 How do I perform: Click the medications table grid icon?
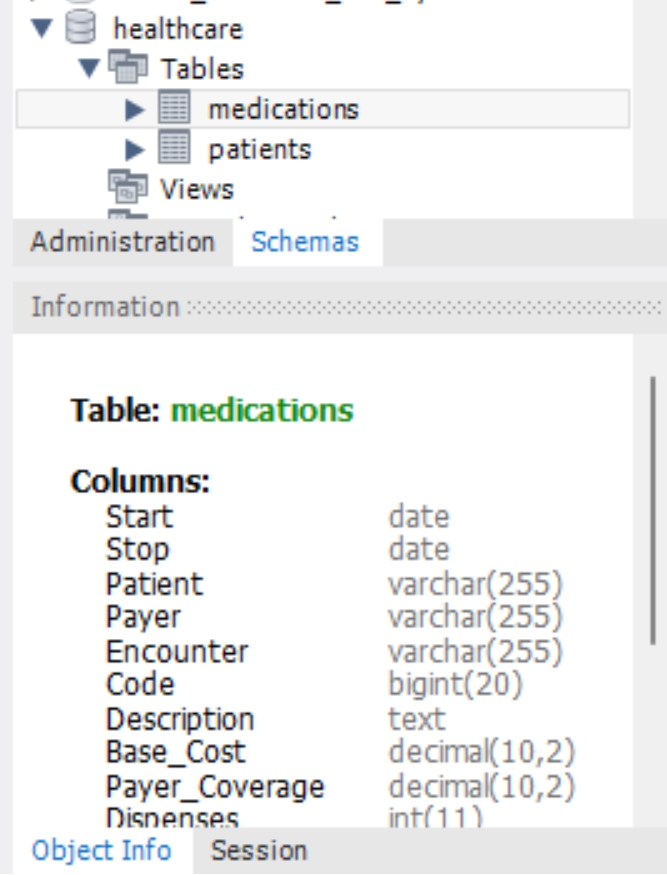(174, 109)
